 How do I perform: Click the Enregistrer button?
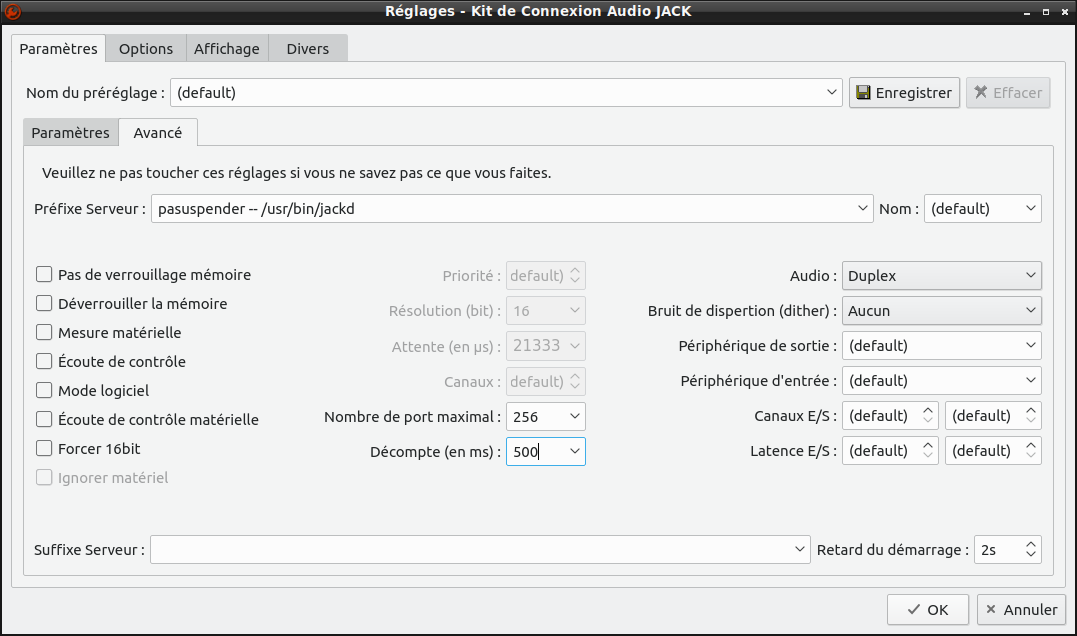pos(904,93)
